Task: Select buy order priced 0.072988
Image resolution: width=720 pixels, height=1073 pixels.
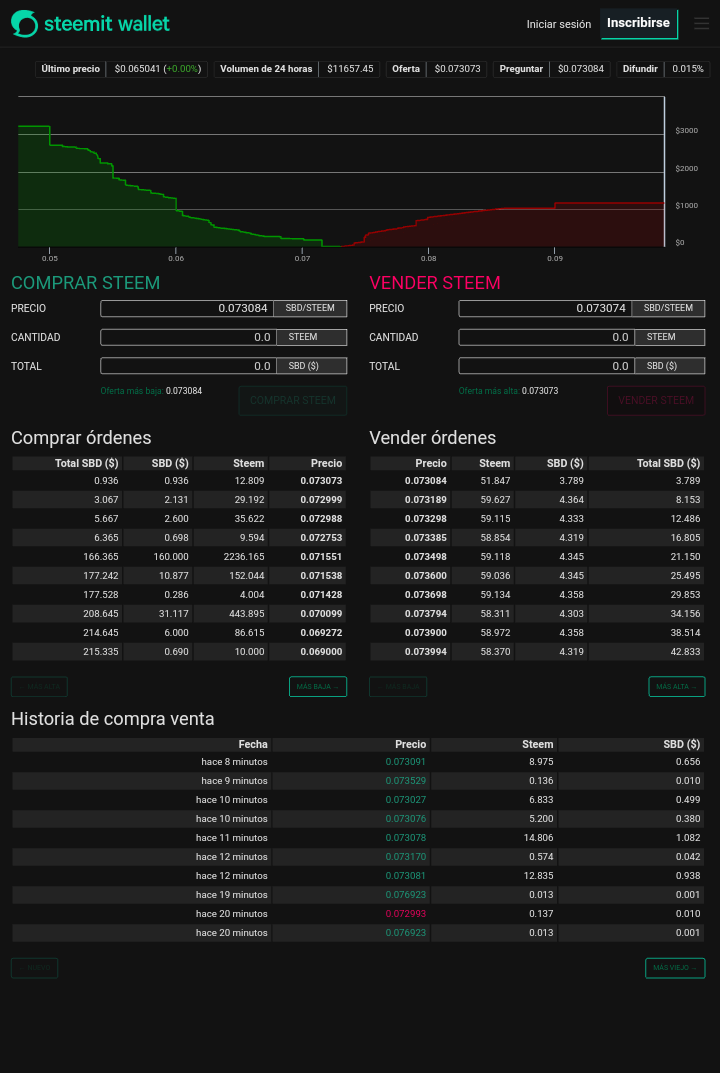Action: point(179,519)
